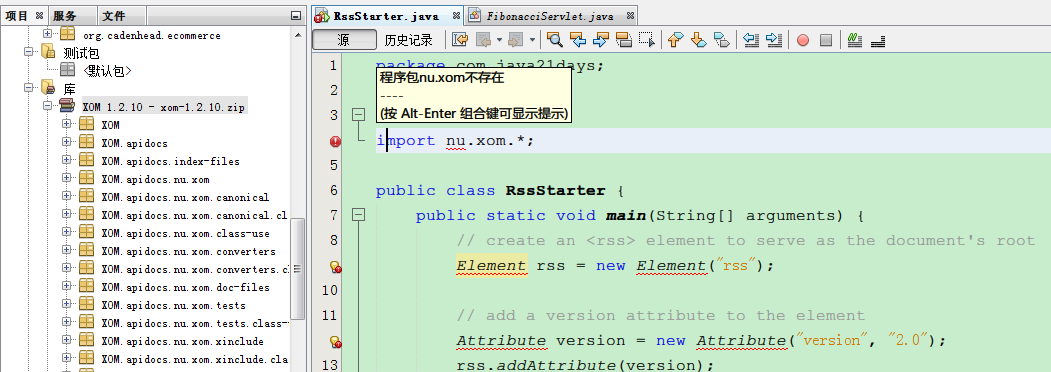Expand the XOM.apidocs.nu.xom.xinclude node
The height and width of the screenshot is (372, 1051).
point(66,340)
